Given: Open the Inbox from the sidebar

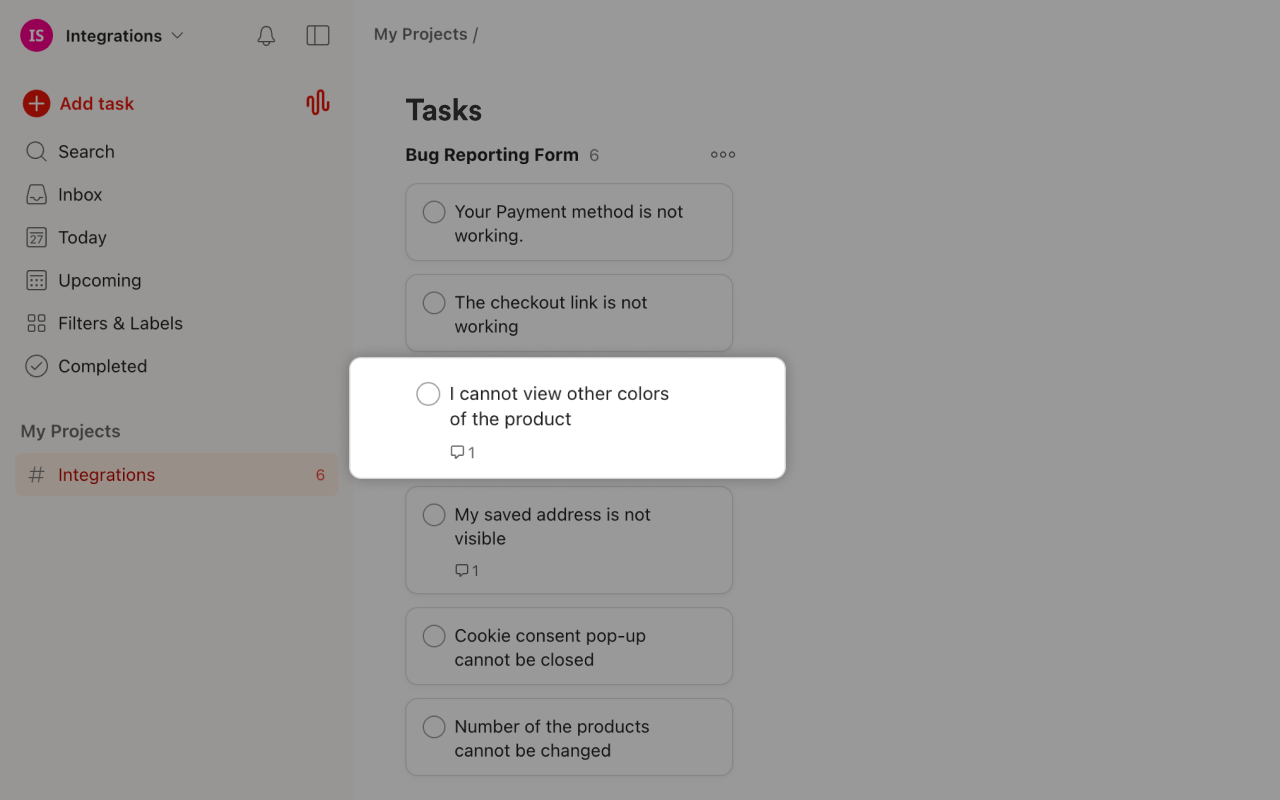Looking at the screenshot, I should pyautogui.click(x=80, y=194).
